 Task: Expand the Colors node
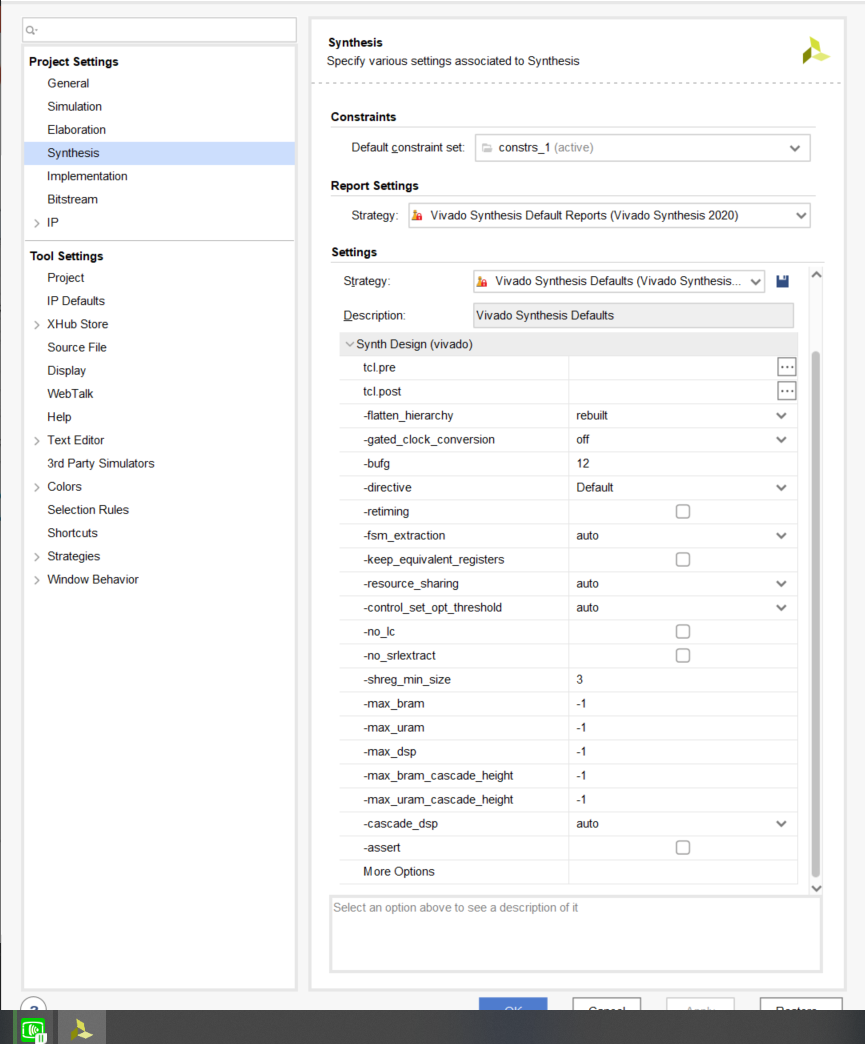click(37, 487)
